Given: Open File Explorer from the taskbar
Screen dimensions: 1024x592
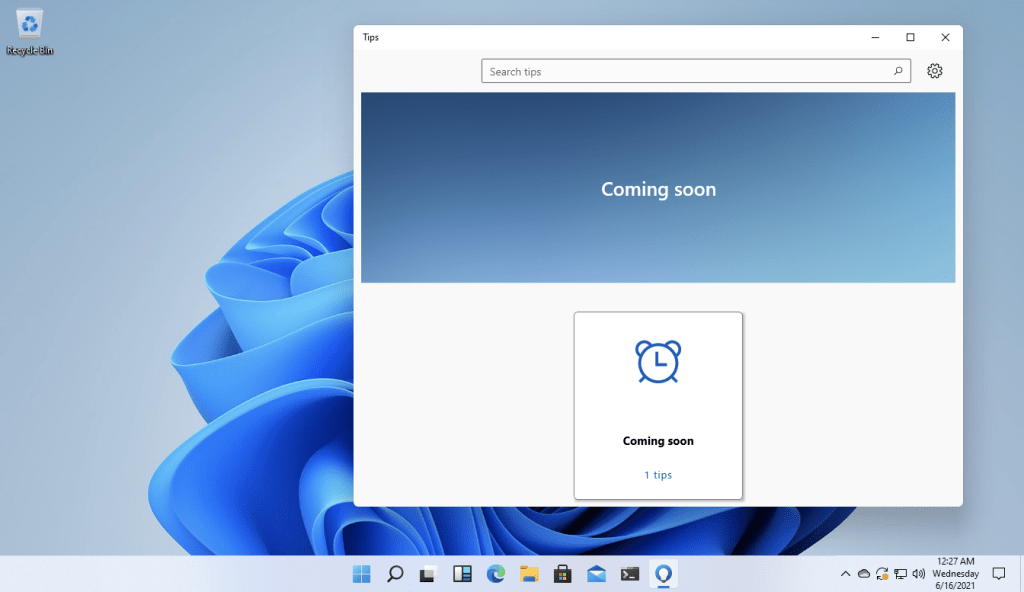Looking at the screenshot, I should tap(529, 573).
